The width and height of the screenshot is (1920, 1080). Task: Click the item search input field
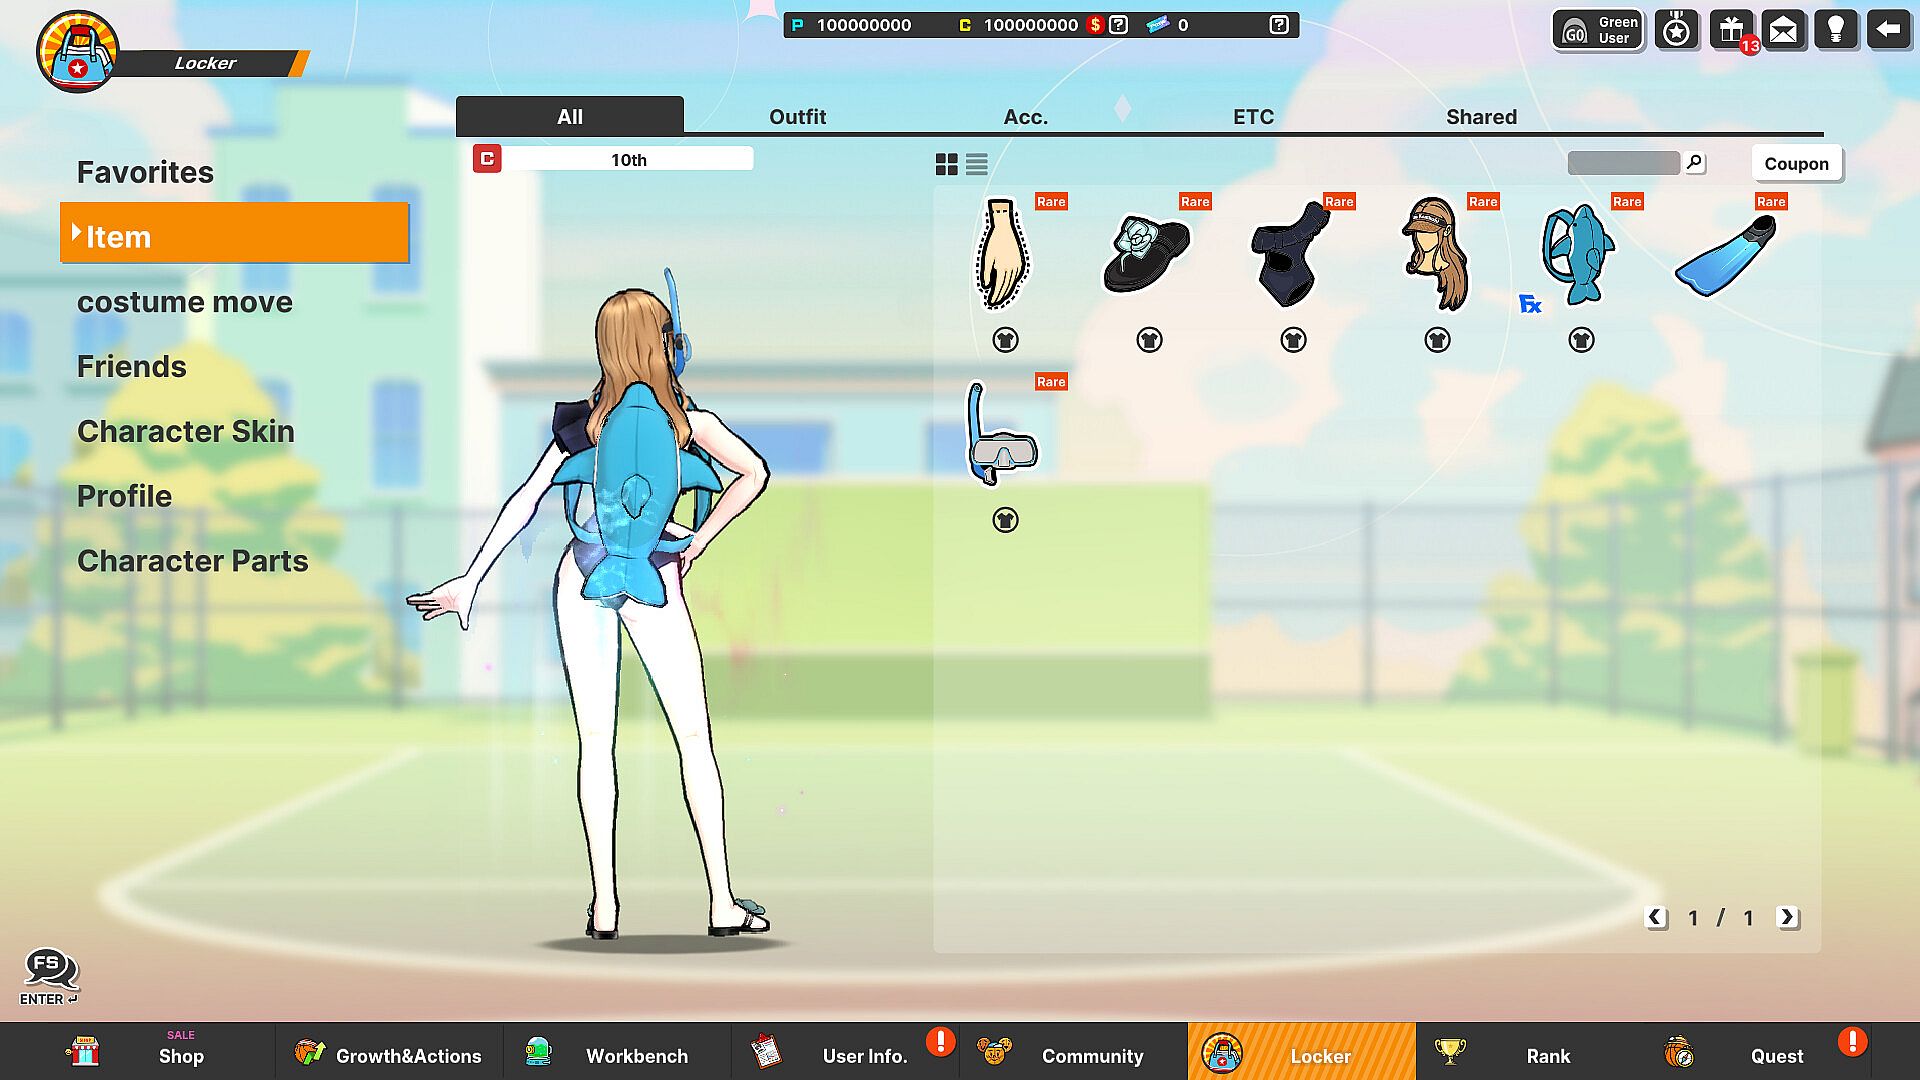(1622, 163)
